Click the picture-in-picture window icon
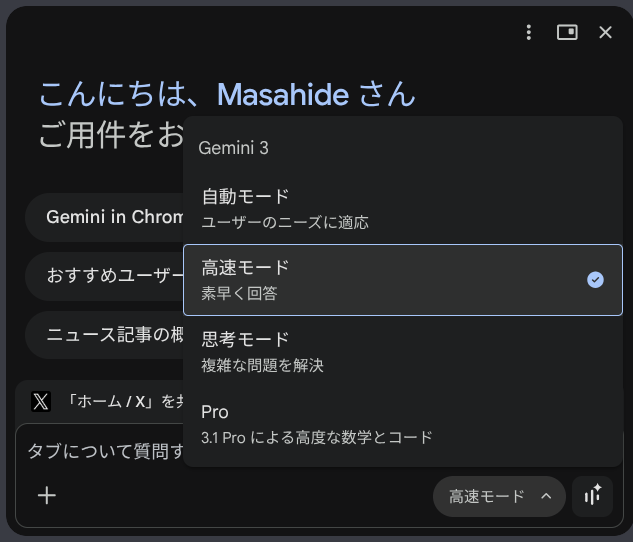Image resolution: width=633 pixels, height=542 pixels. (567, 33)
